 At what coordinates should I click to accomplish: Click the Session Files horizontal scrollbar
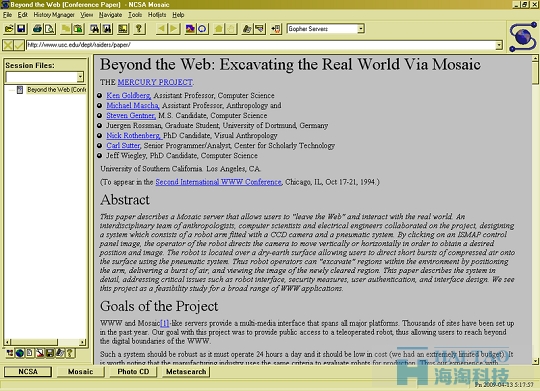(x=45, y=342)
